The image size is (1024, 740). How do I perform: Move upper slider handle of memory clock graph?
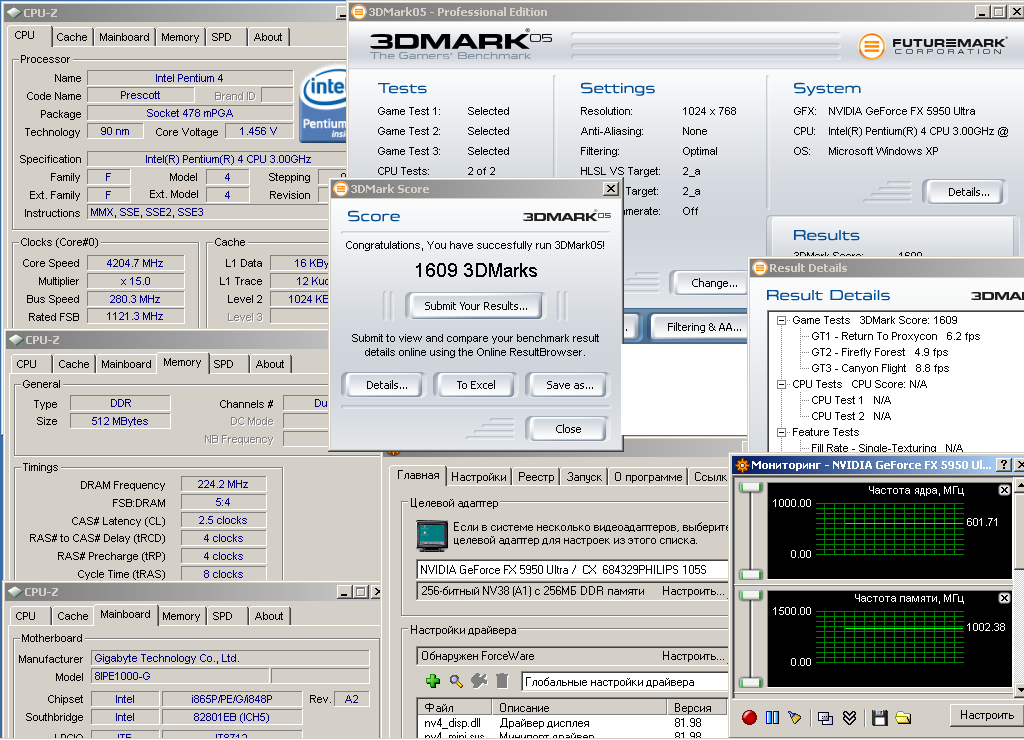751,595
